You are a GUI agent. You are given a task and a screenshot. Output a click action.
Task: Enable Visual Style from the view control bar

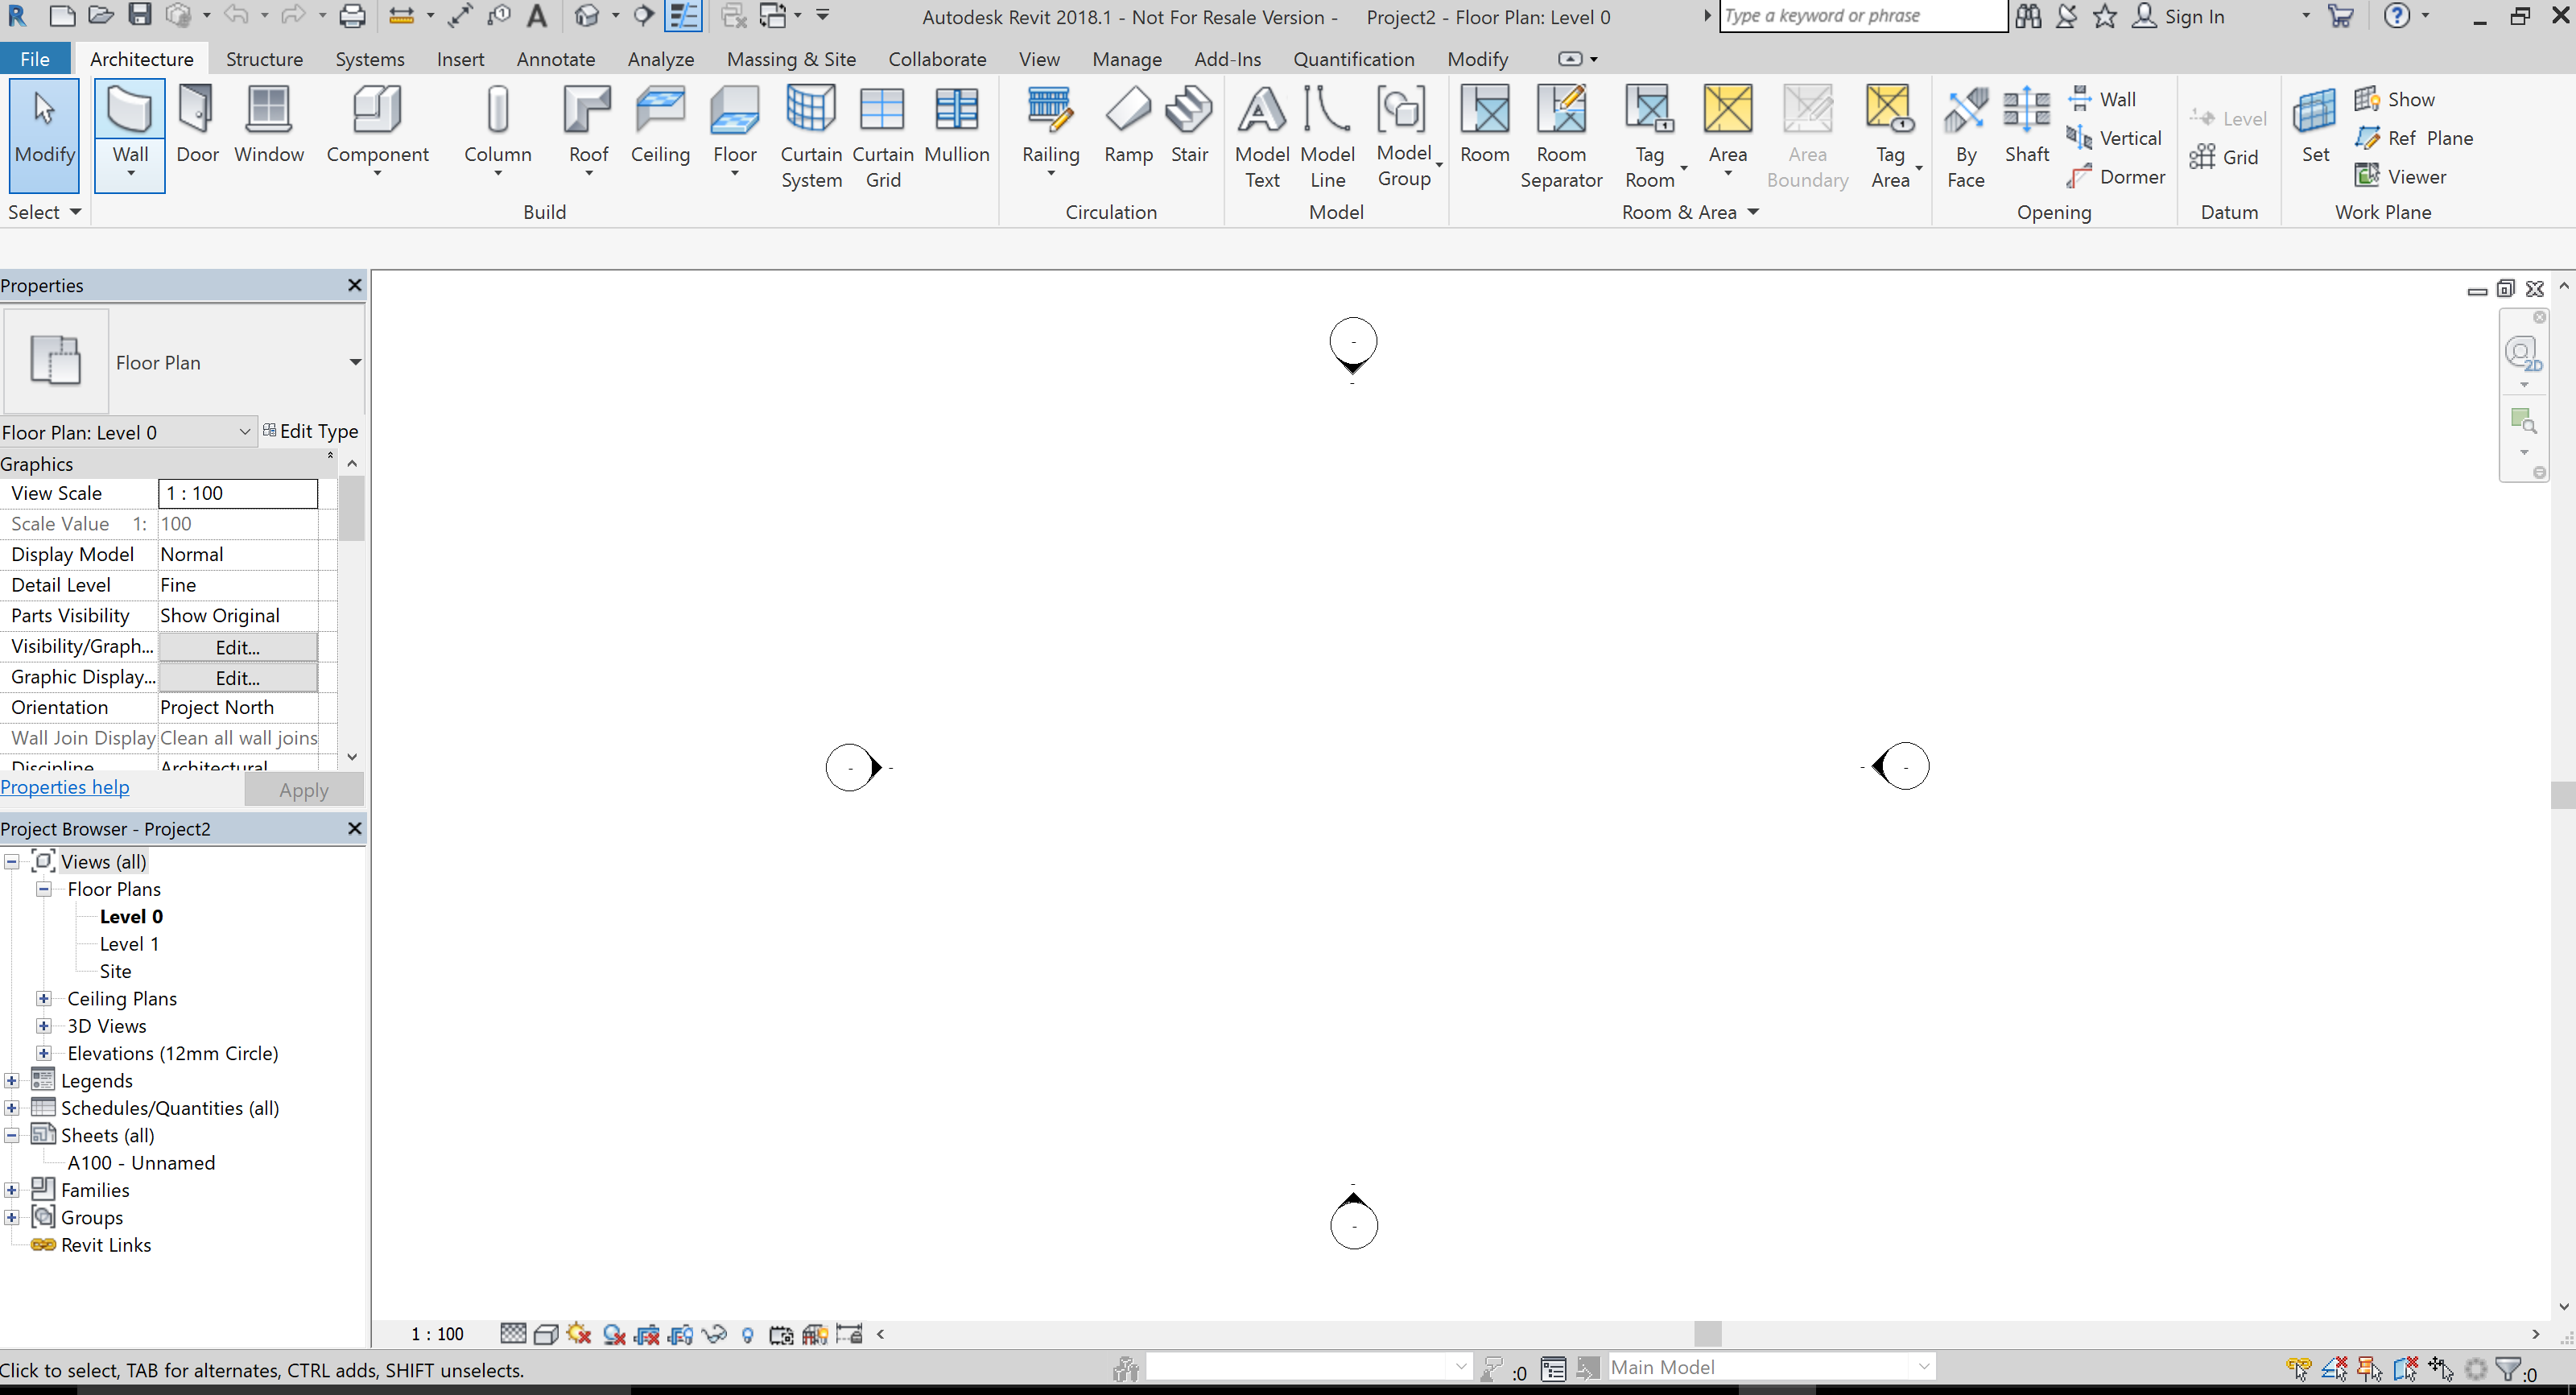(546, 1334)
